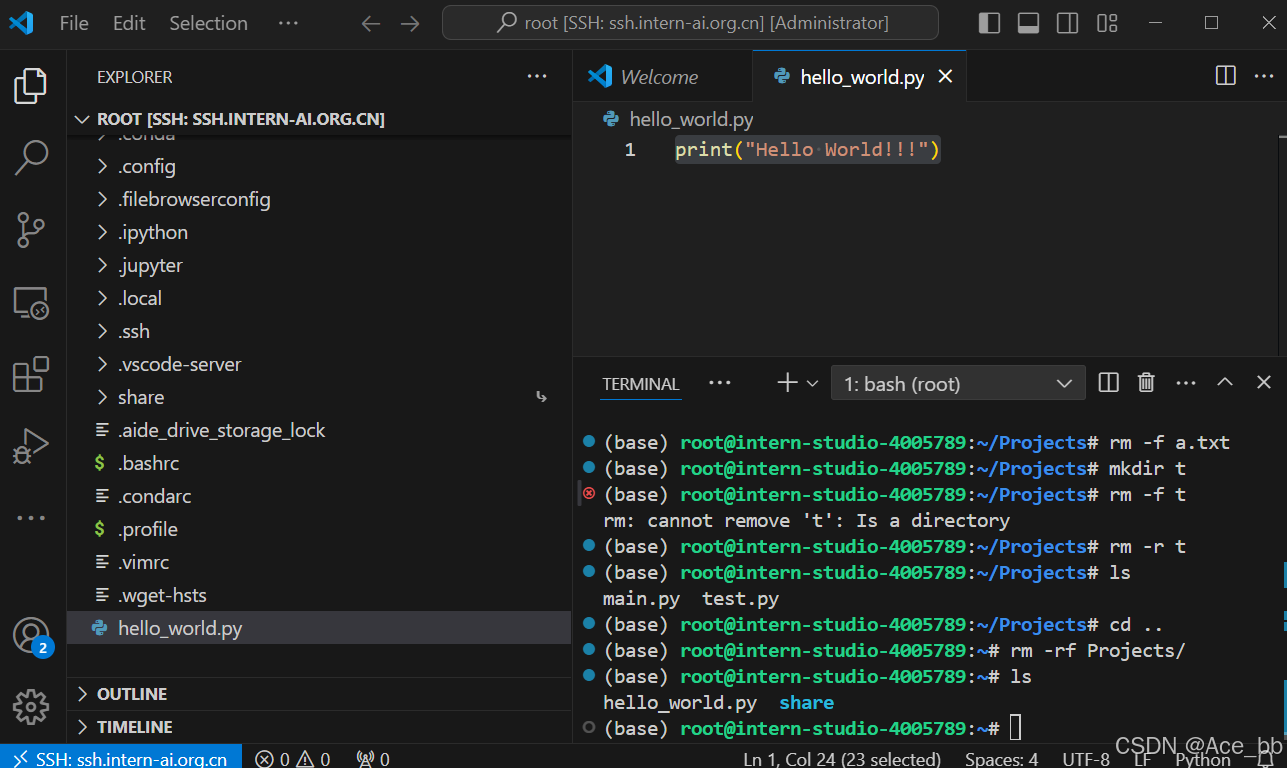1287x768 pixels.
Task: Expand the .ipython folder
Action: click(x=319, y=232)
